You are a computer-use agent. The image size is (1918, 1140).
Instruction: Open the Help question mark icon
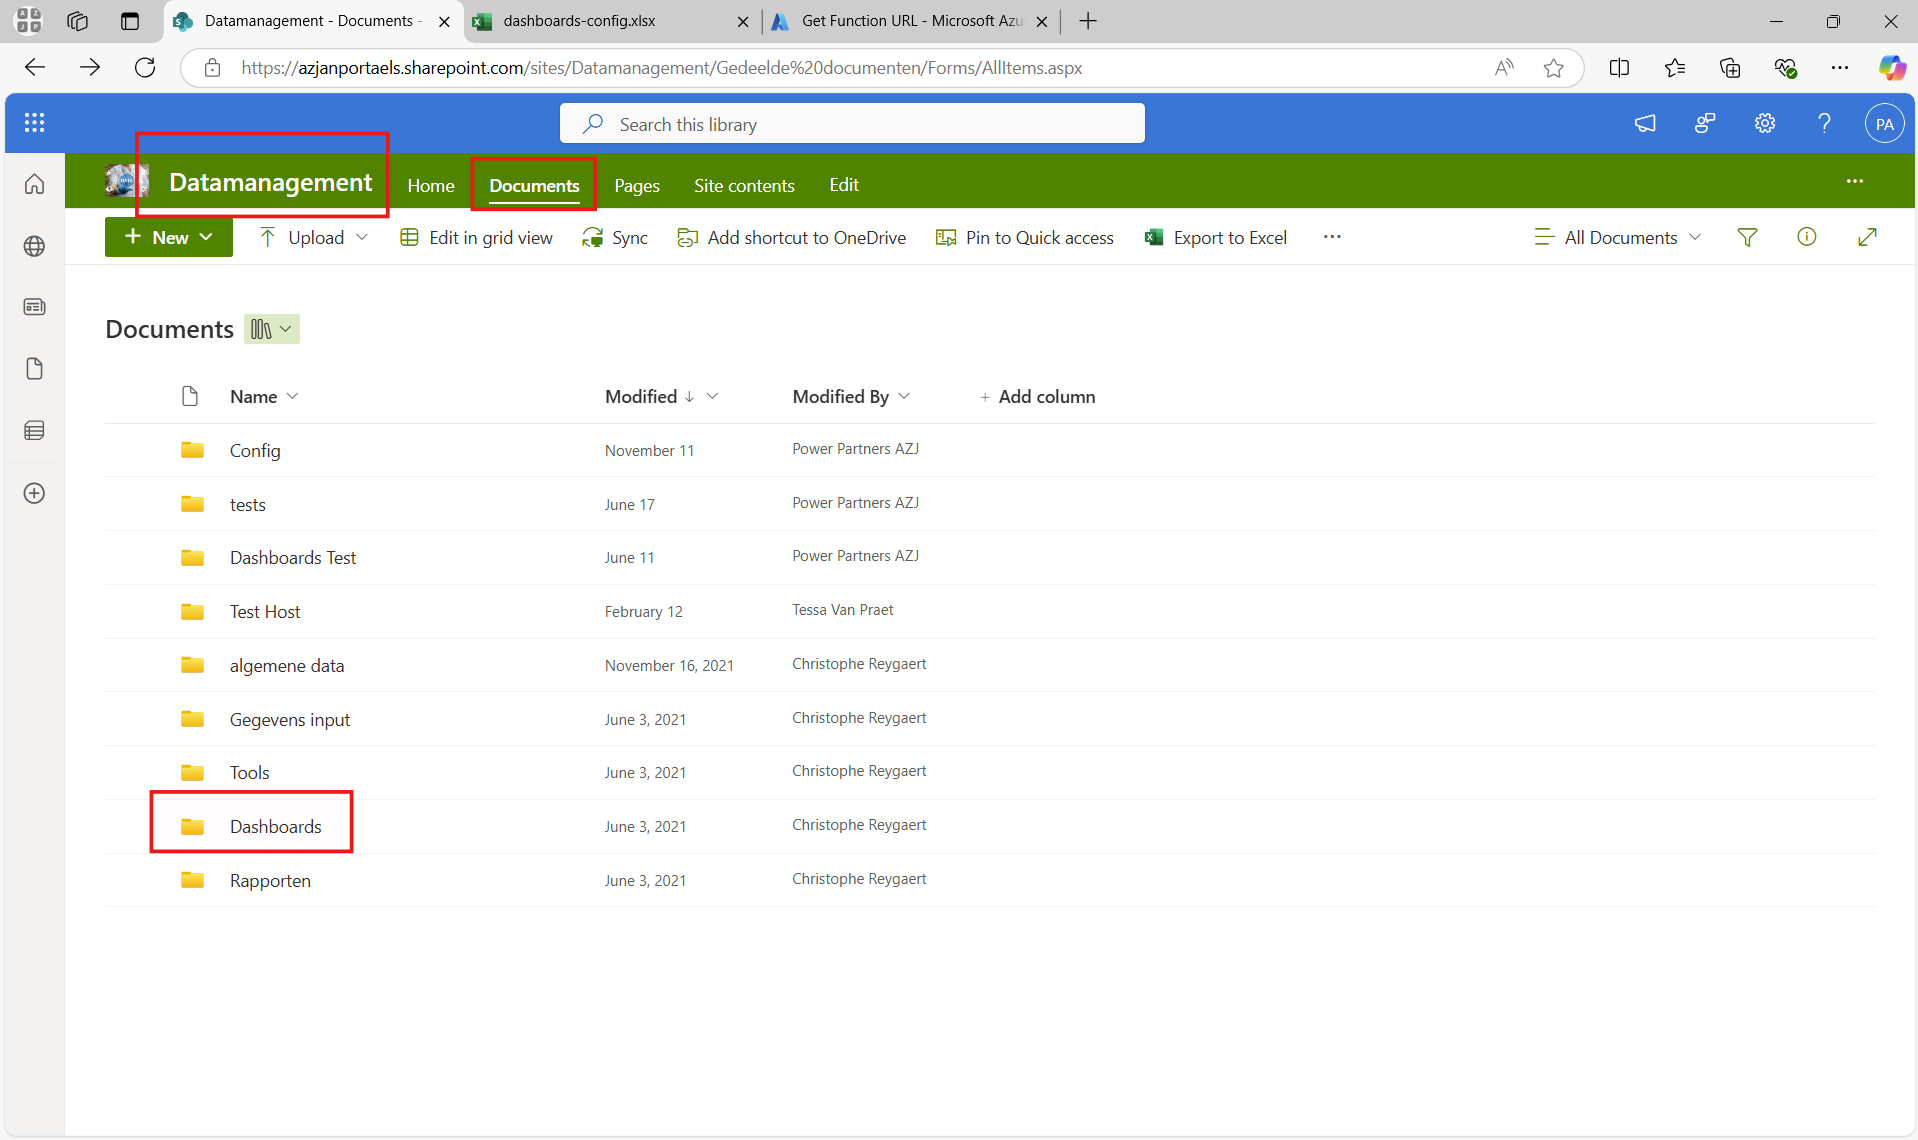point(1825,124)
